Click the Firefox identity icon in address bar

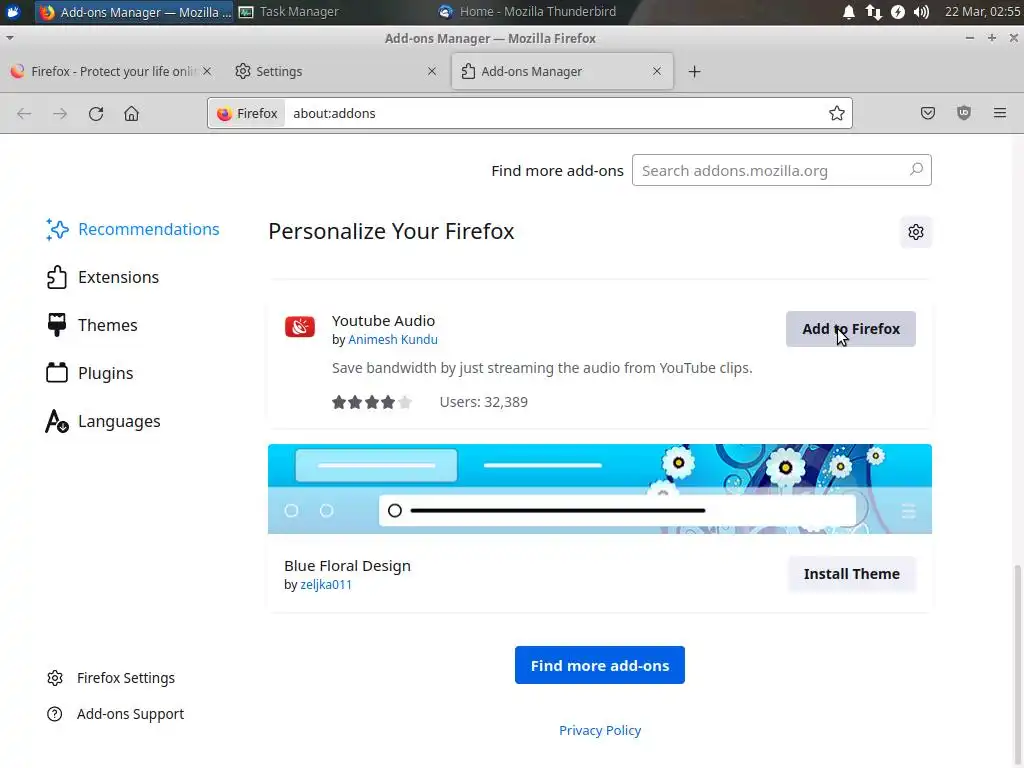[x=248, y=114]
